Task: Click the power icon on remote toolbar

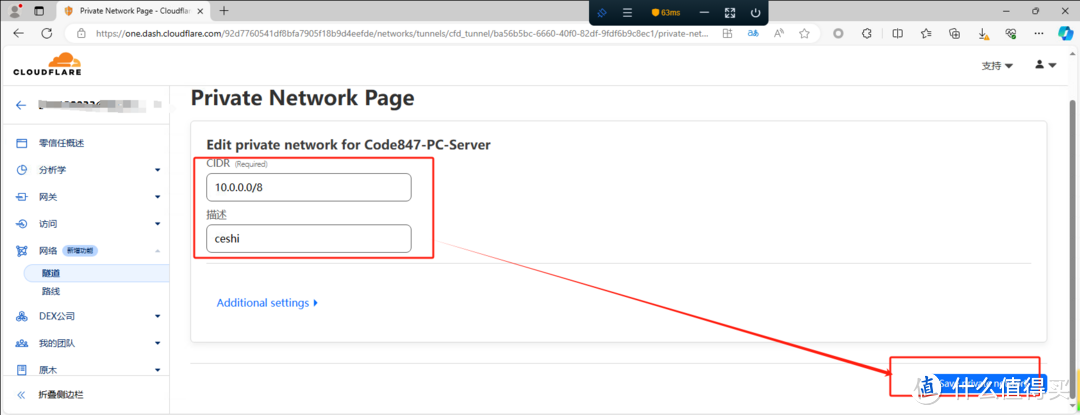Action: tap(756, 12)
